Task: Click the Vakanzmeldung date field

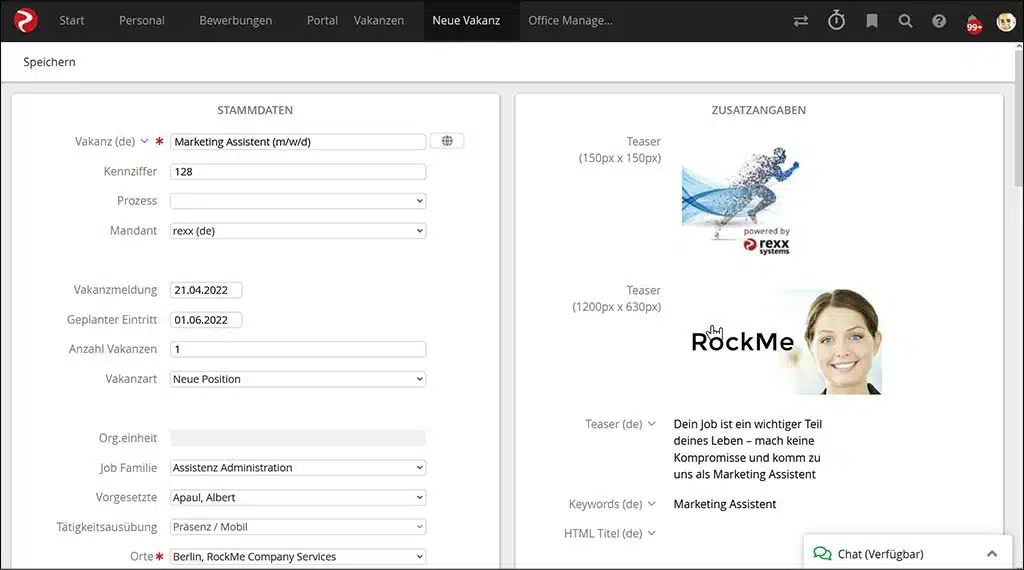Action: [x=206, y=290]
